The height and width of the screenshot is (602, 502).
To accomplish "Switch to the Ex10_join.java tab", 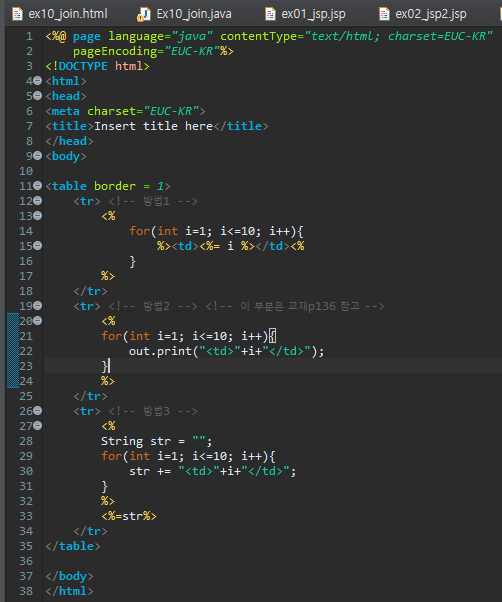I will (185, 14).
